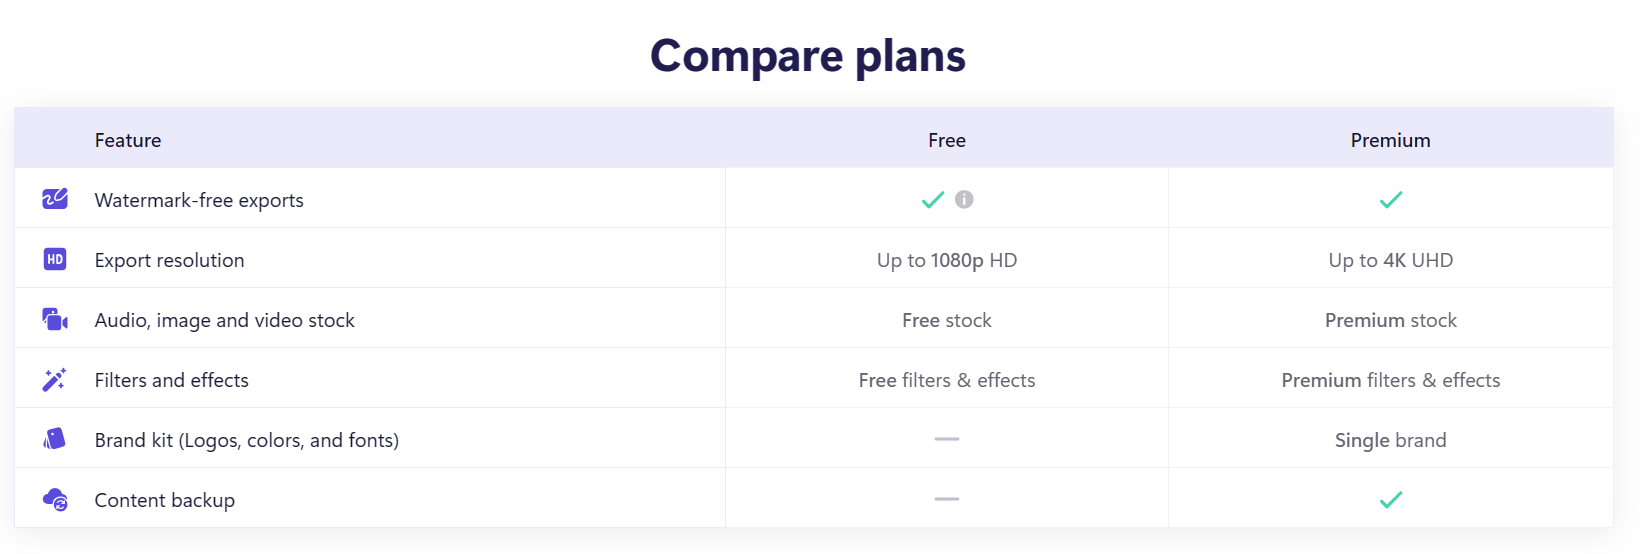This screenshot has height=554, width=1650.
Task: Click the 'Up to 1080p HD' cell
Action: click(946, 260)
